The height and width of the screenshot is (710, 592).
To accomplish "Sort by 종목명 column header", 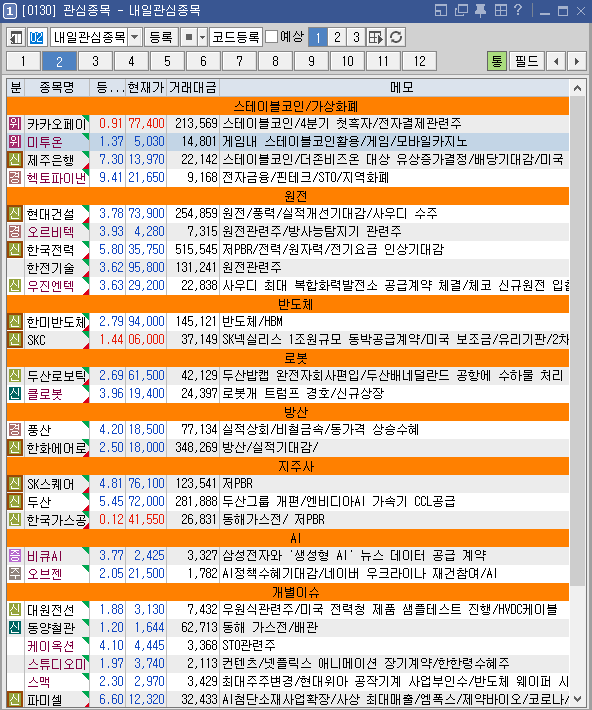I will pyautogui.click(x=57, y=87).
